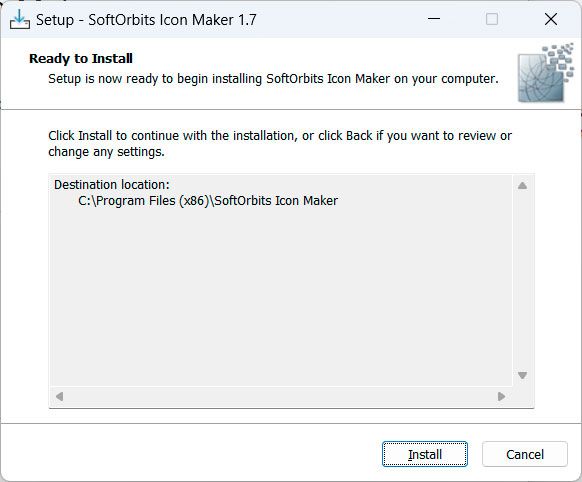This screenshot has width=582, height=482.
Task: Close the Setup window
Action: pyautogui.click(x=551, y=19)
